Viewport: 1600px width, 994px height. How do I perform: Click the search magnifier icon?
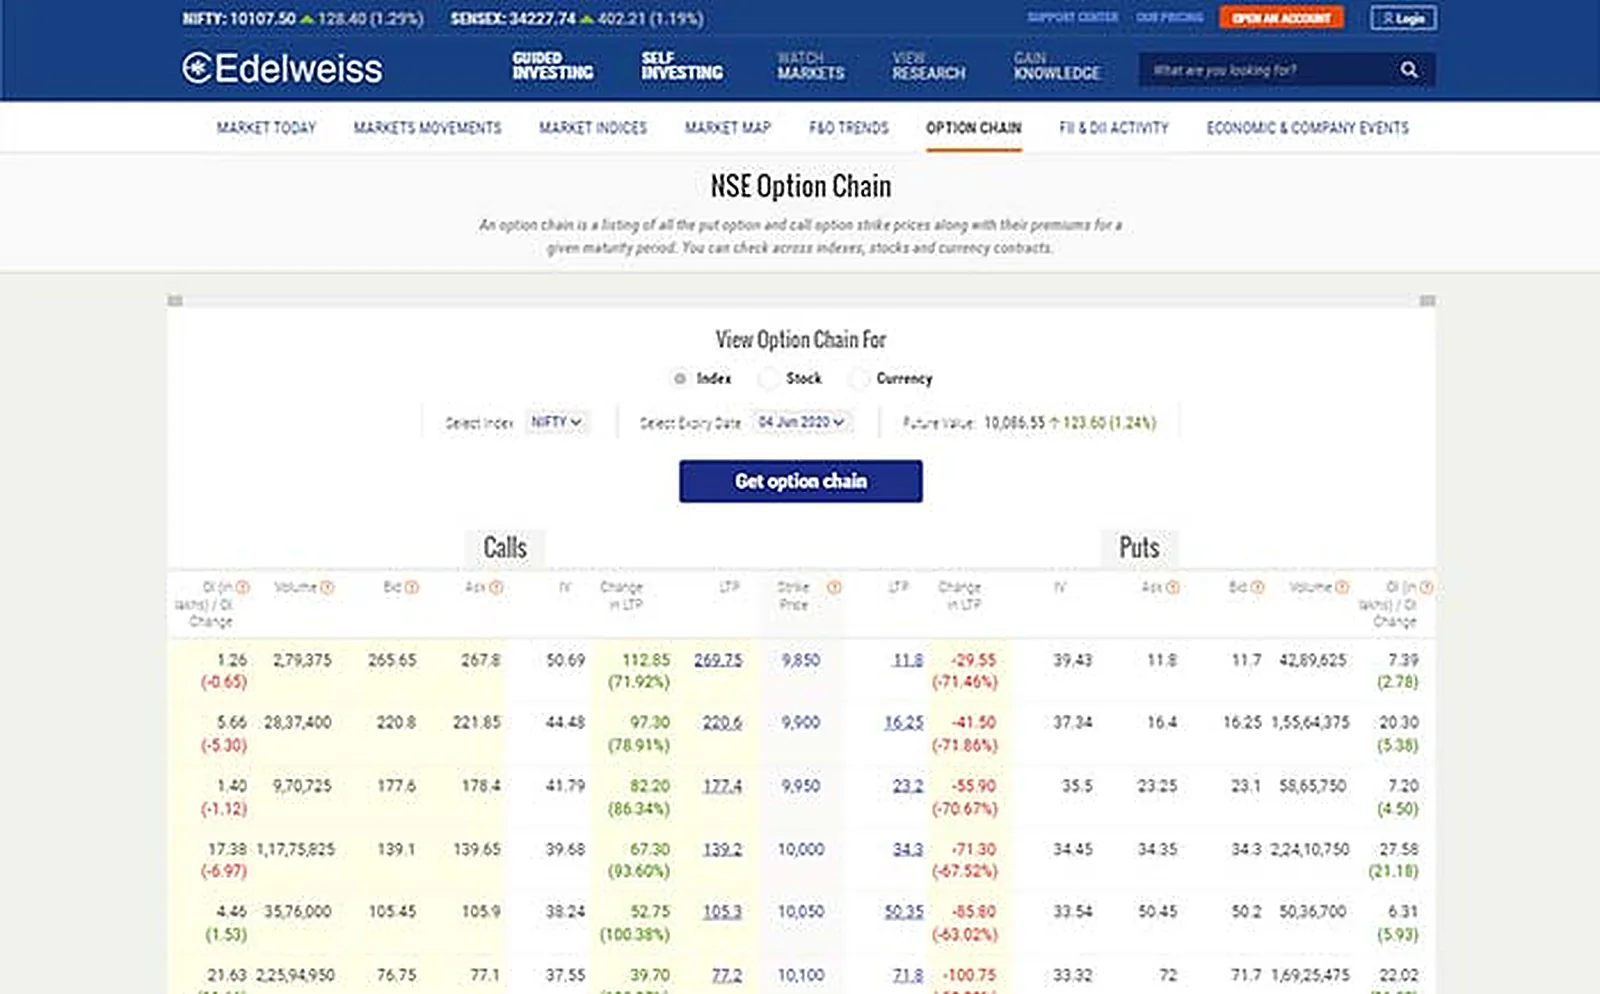1409,70
